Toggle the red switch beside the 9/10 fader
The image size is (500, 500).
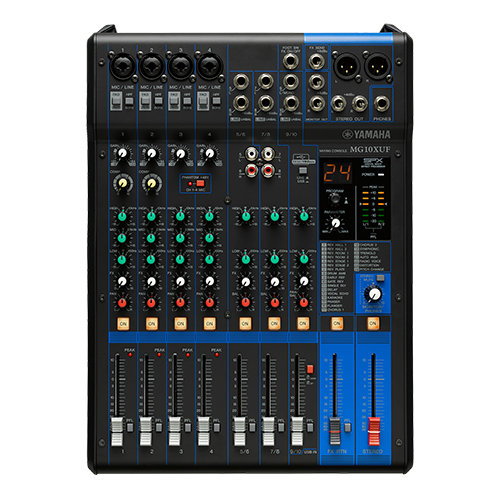[x=310, y=369]
